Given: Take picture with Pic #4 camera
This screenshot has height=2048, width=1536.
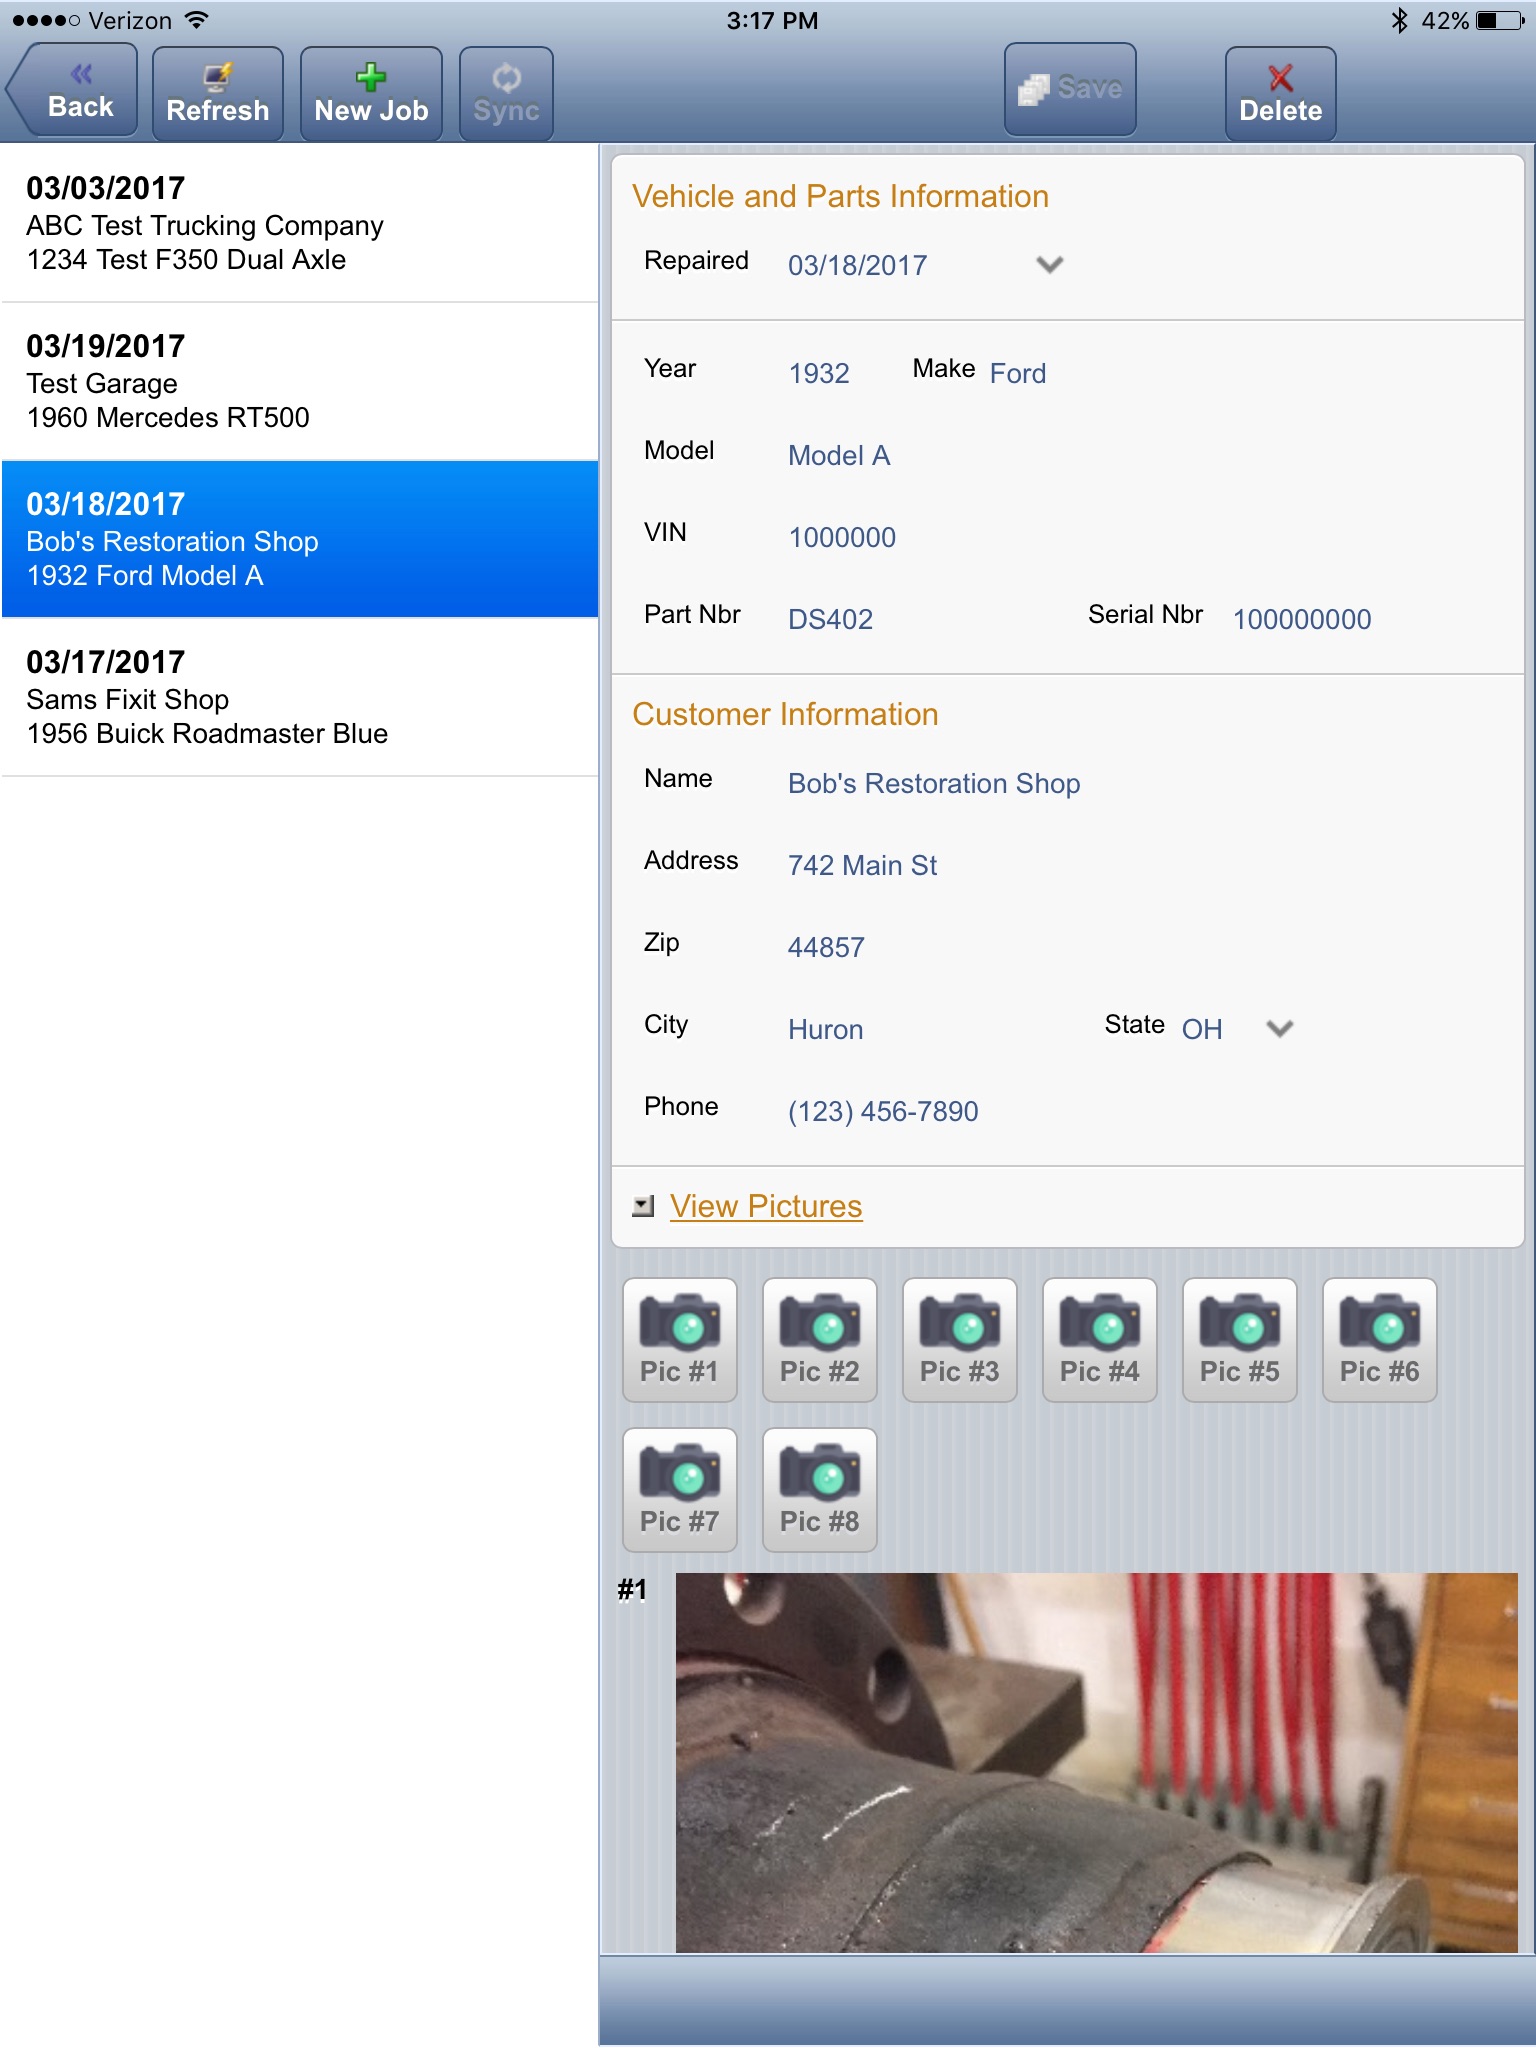Looking at the screenshot, I should click(1100, 1340).
